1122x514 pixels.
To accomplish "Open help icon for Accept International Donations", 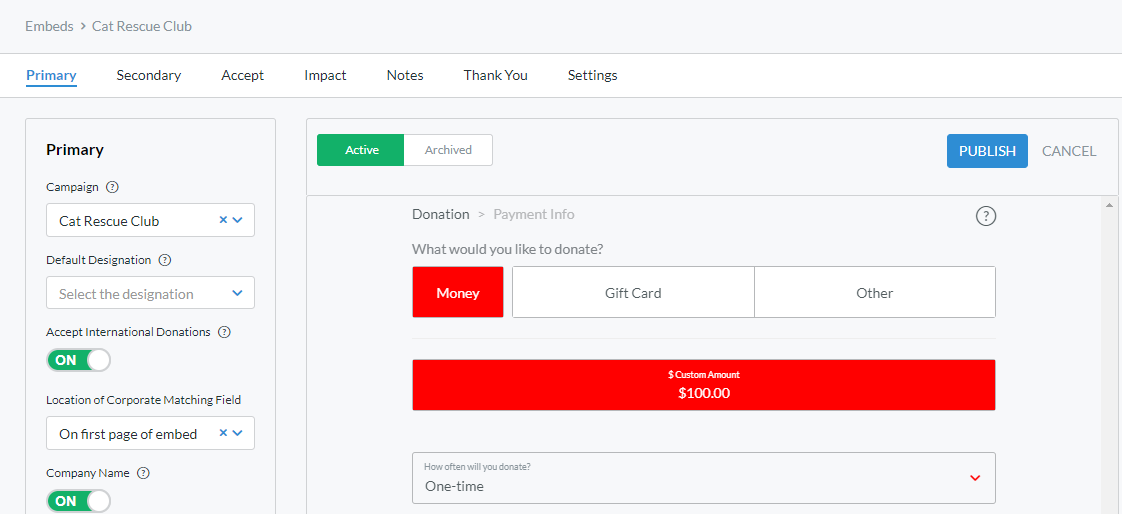I will (x=224, y=332).
